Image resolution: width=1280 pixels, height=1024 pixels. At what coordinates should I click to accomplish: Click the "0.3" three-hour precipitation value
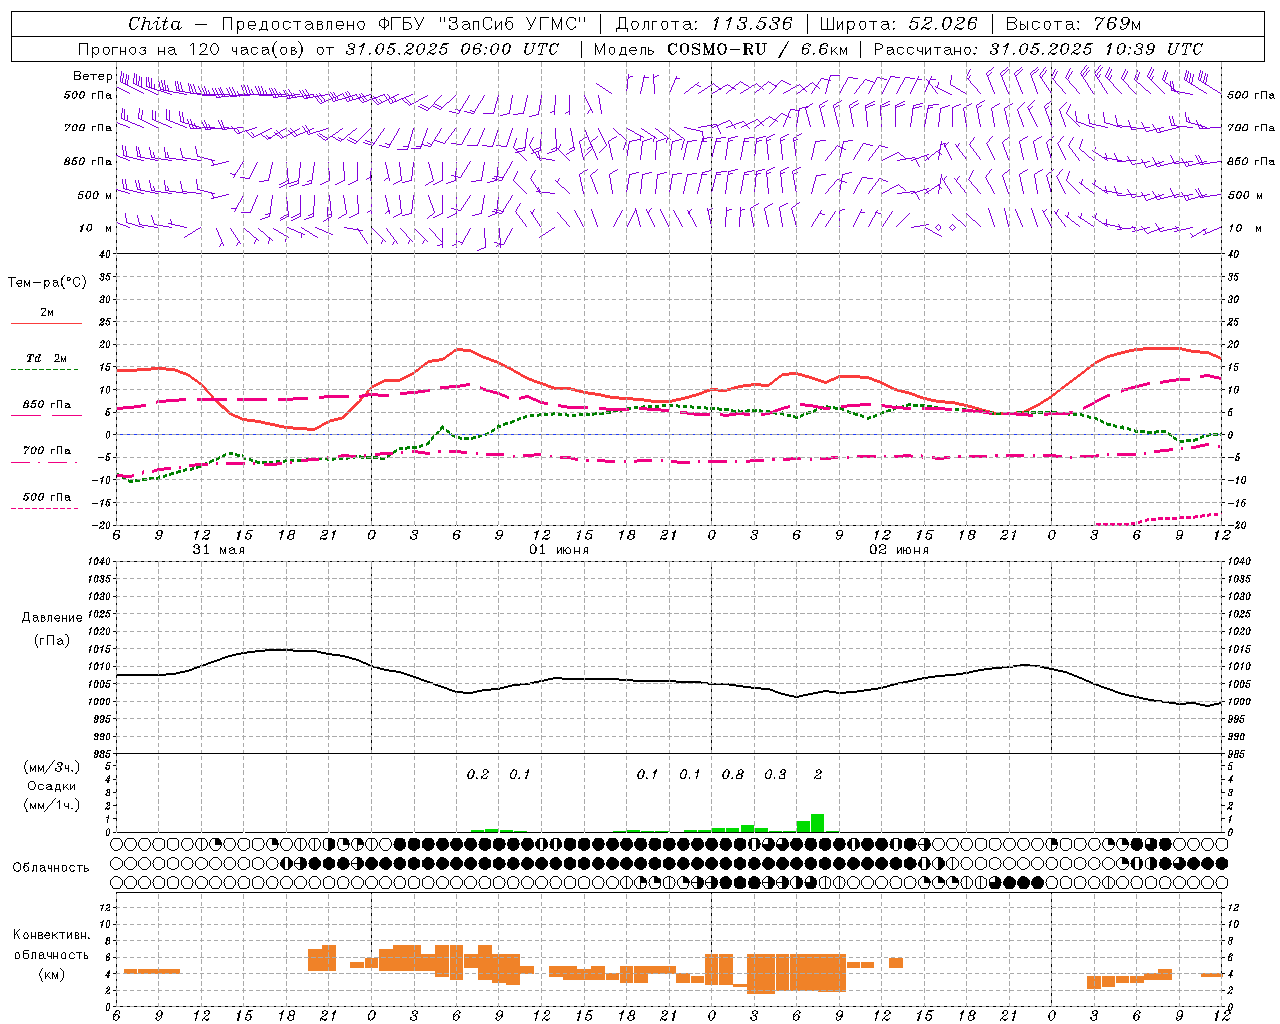tap(775, 775)
